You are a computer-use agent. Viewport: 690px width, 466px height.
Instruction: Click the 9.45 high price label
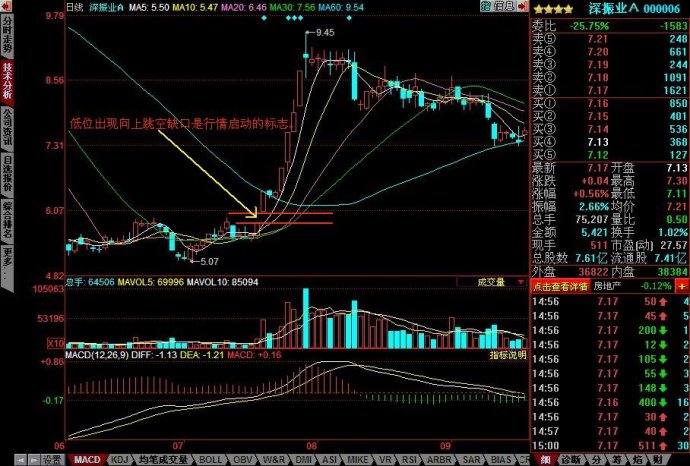point(325,33)
